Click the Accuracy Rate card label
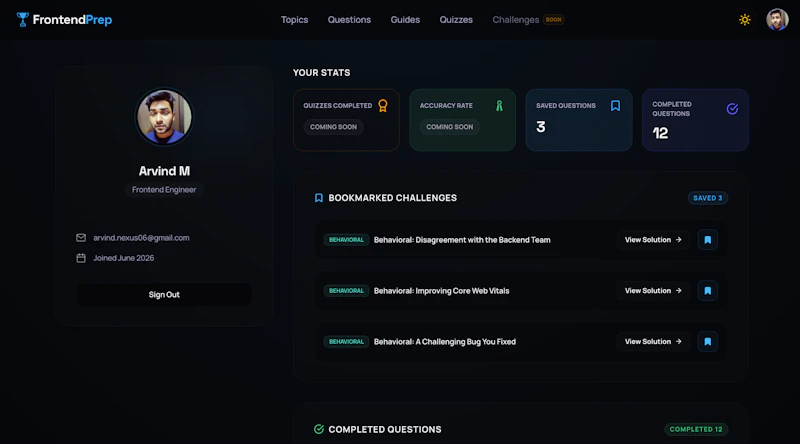Image resolution: width=800 pixels, height=444 pixels. [x=446, y=106]
